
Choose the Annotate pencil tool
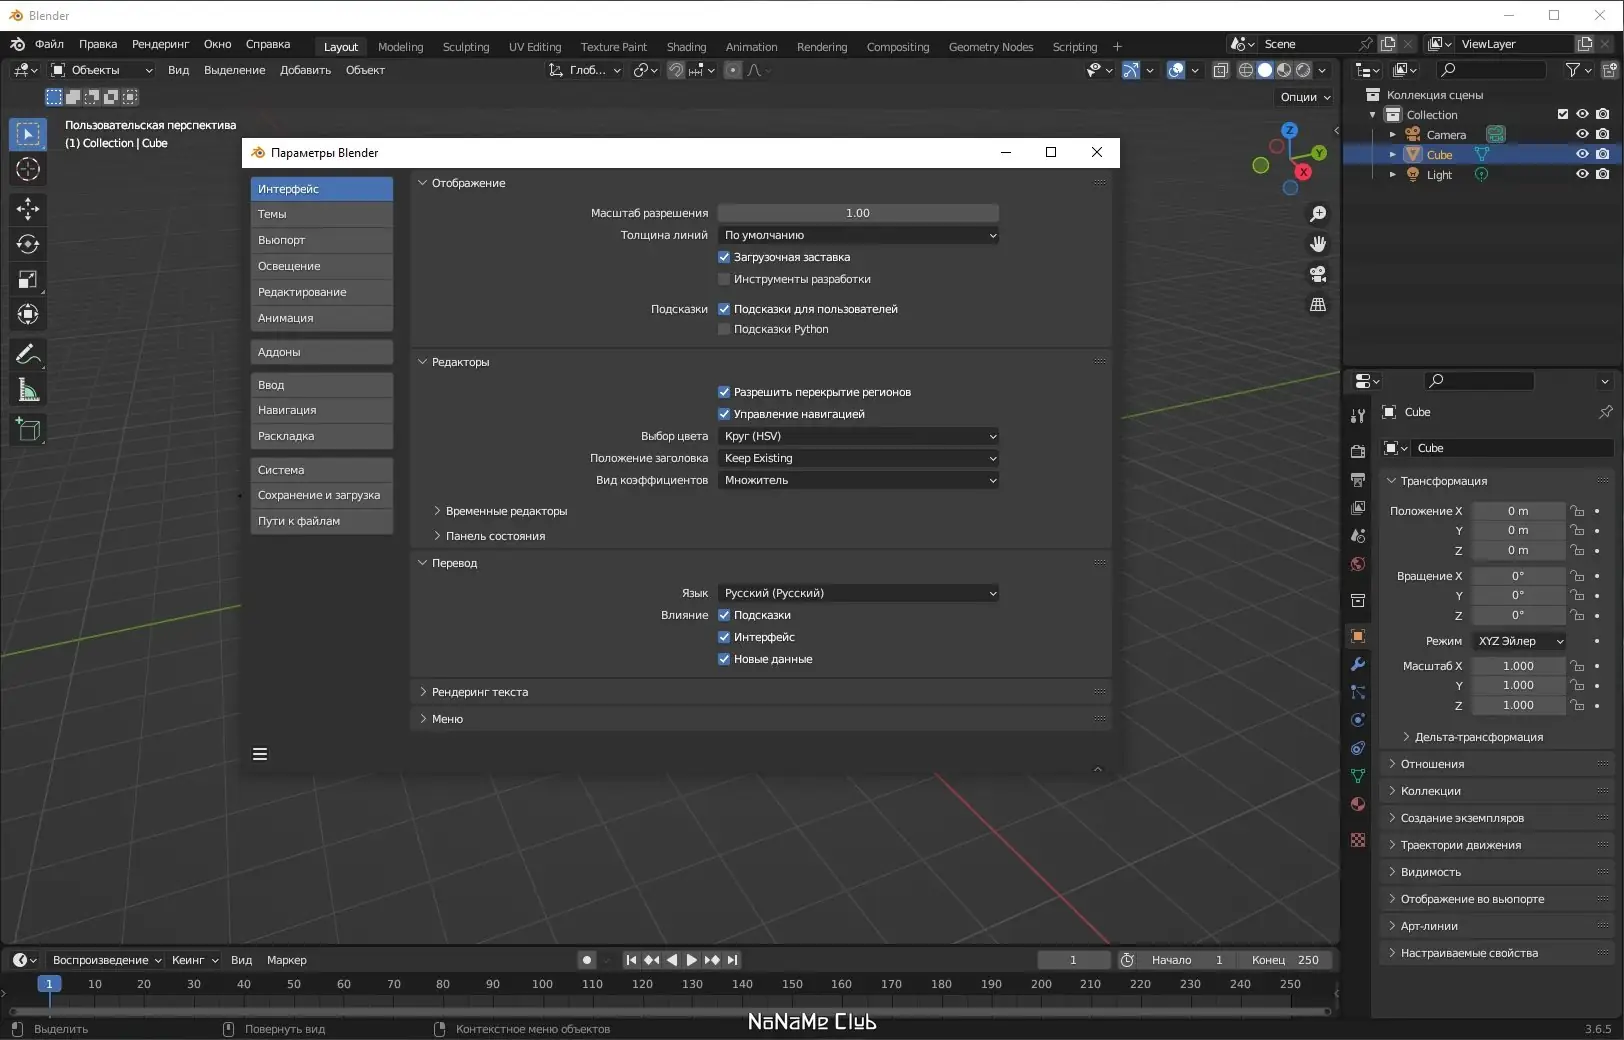(x=28, y=354)
